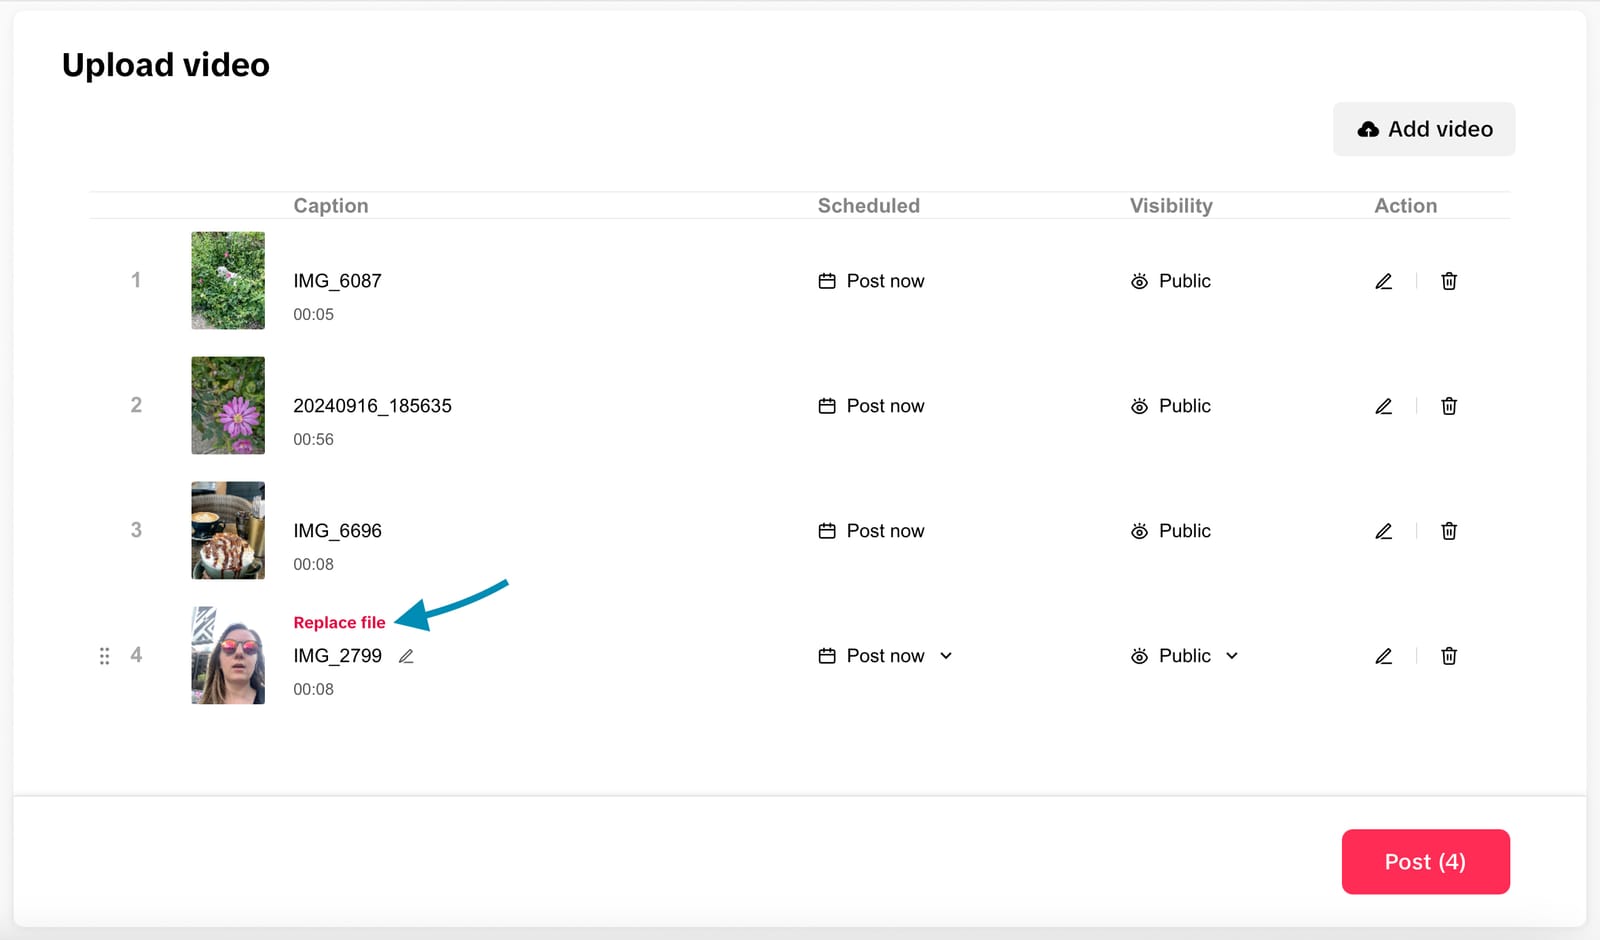
Task: Toggle the eye icon beside IMG_6696's Public setting
Action: [1139, 531]
